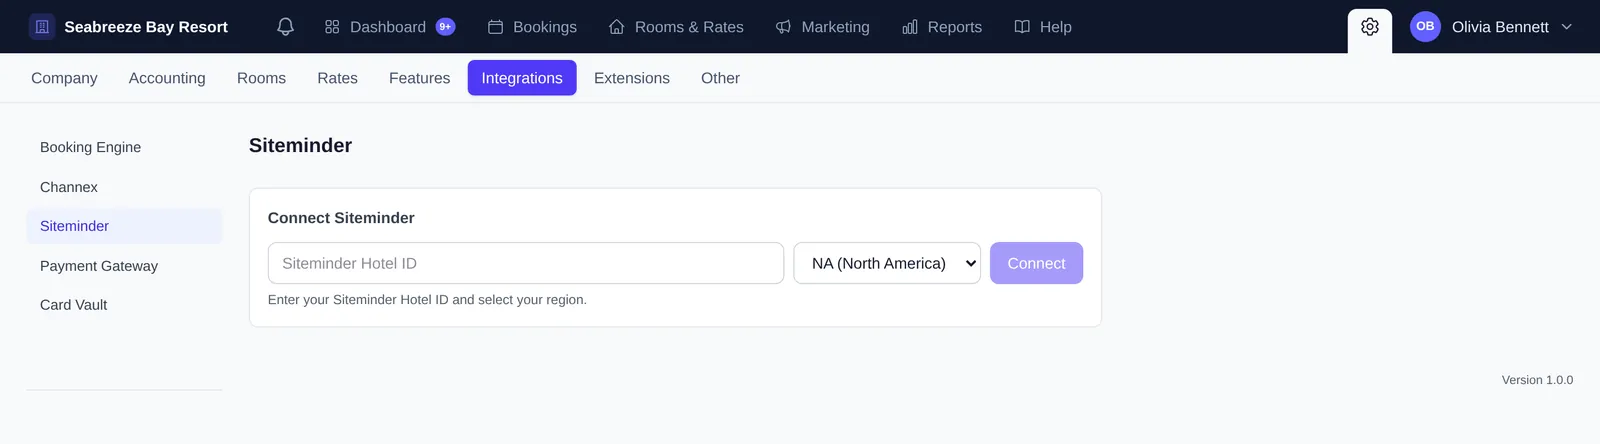Viewport: 1600px width, 444px height.
Task: Open the Bookings menu
Action: pyautogui.click(x=532, y=27)
